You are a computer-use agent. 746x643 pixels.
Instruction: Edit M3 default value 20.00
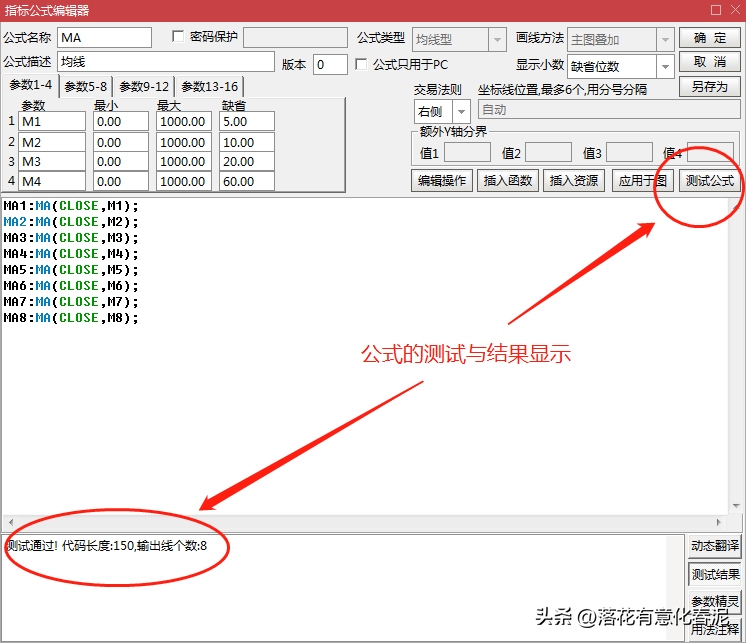247,162
